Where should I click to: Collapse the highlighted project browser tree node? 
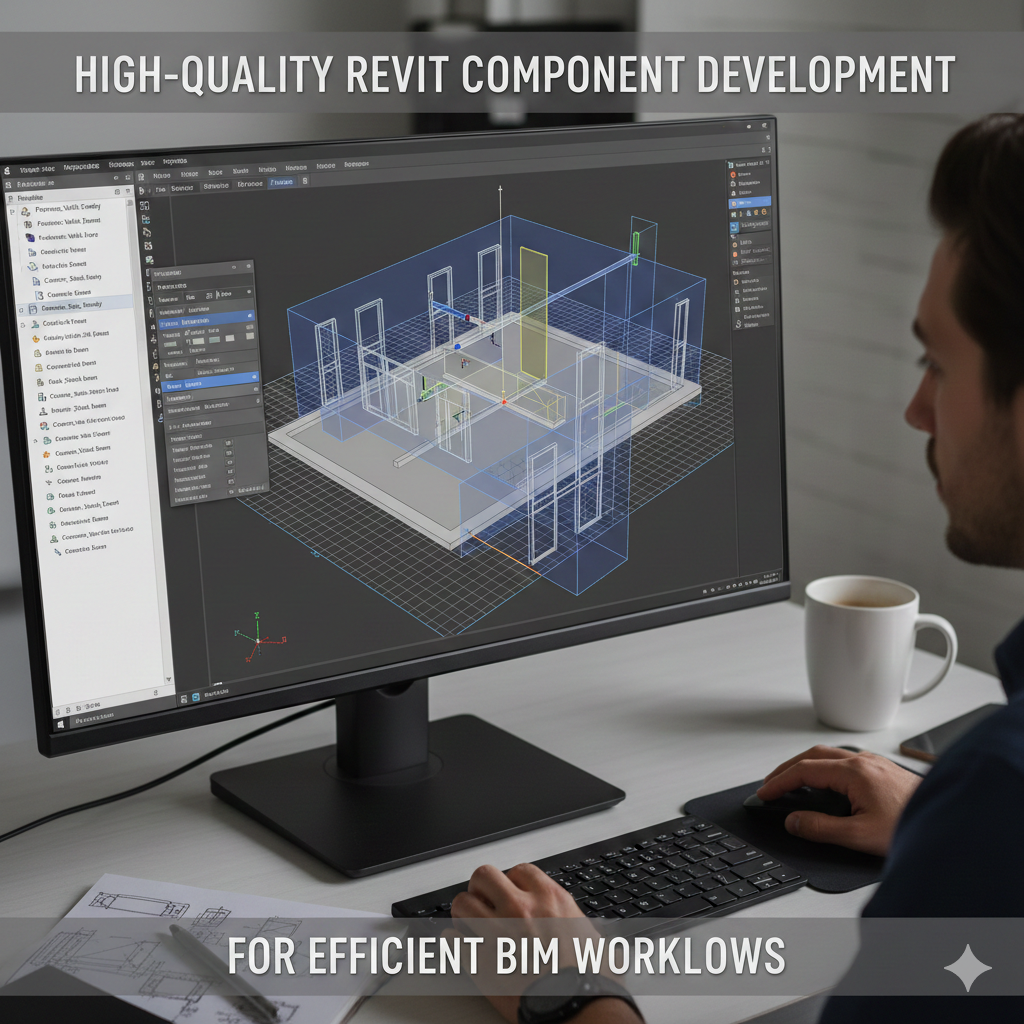point(22,310)
